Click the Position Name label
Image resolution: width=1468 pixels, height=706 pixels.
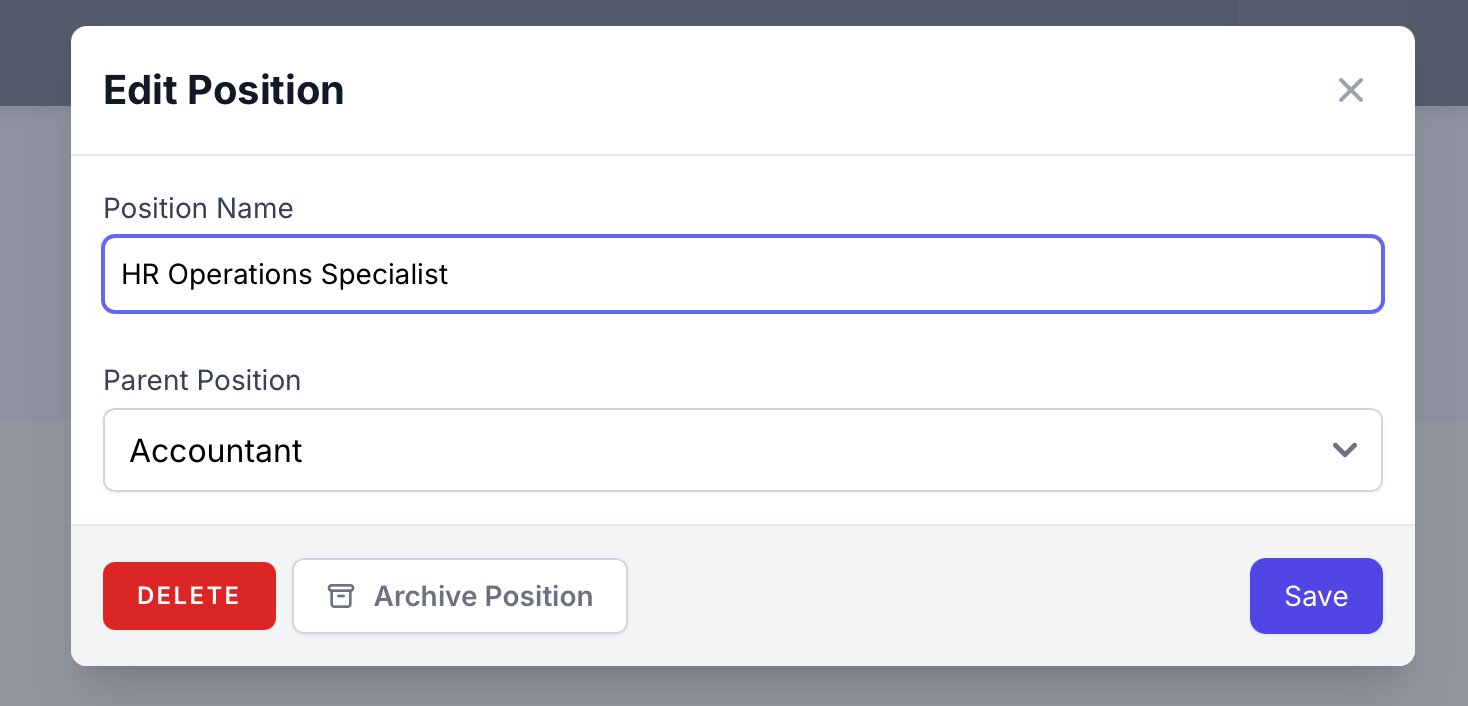[x=198, y=208]
